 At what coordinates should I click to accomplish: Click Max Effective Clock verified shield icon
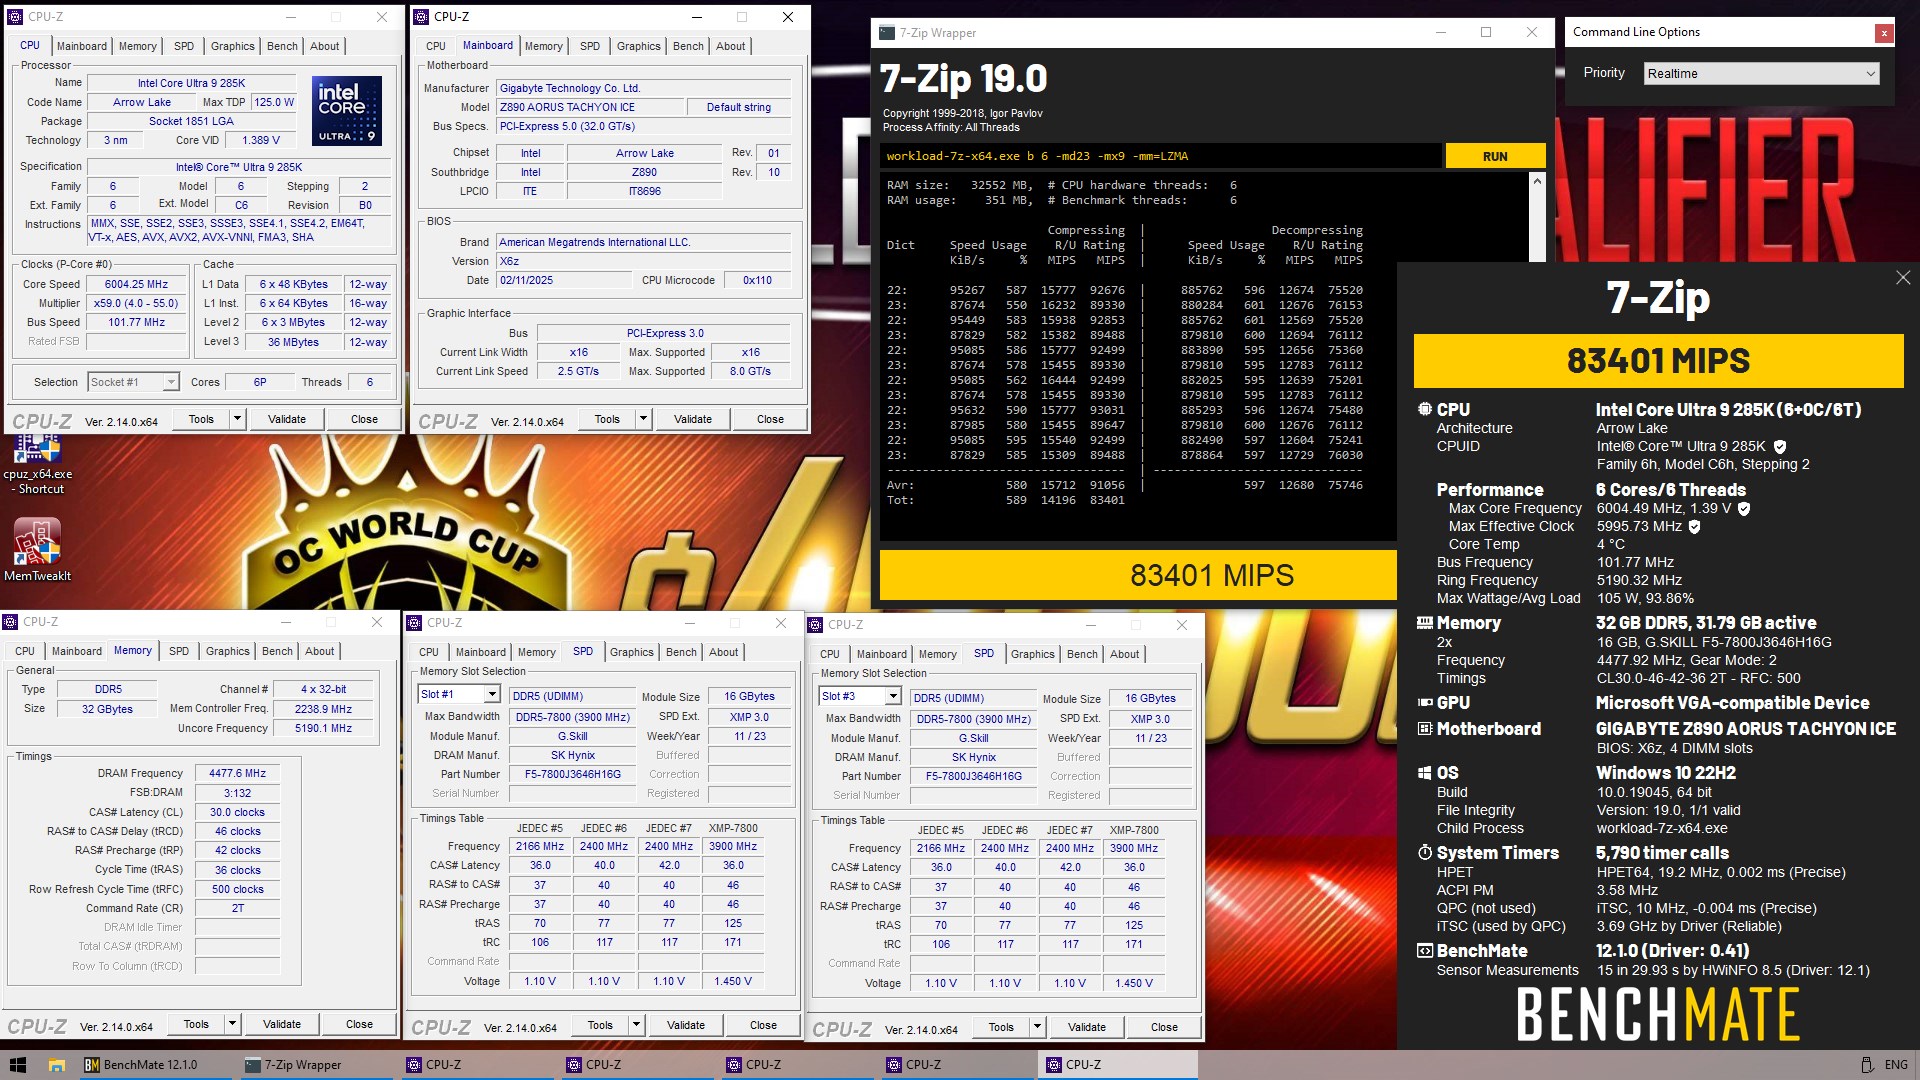(1694, 526)
